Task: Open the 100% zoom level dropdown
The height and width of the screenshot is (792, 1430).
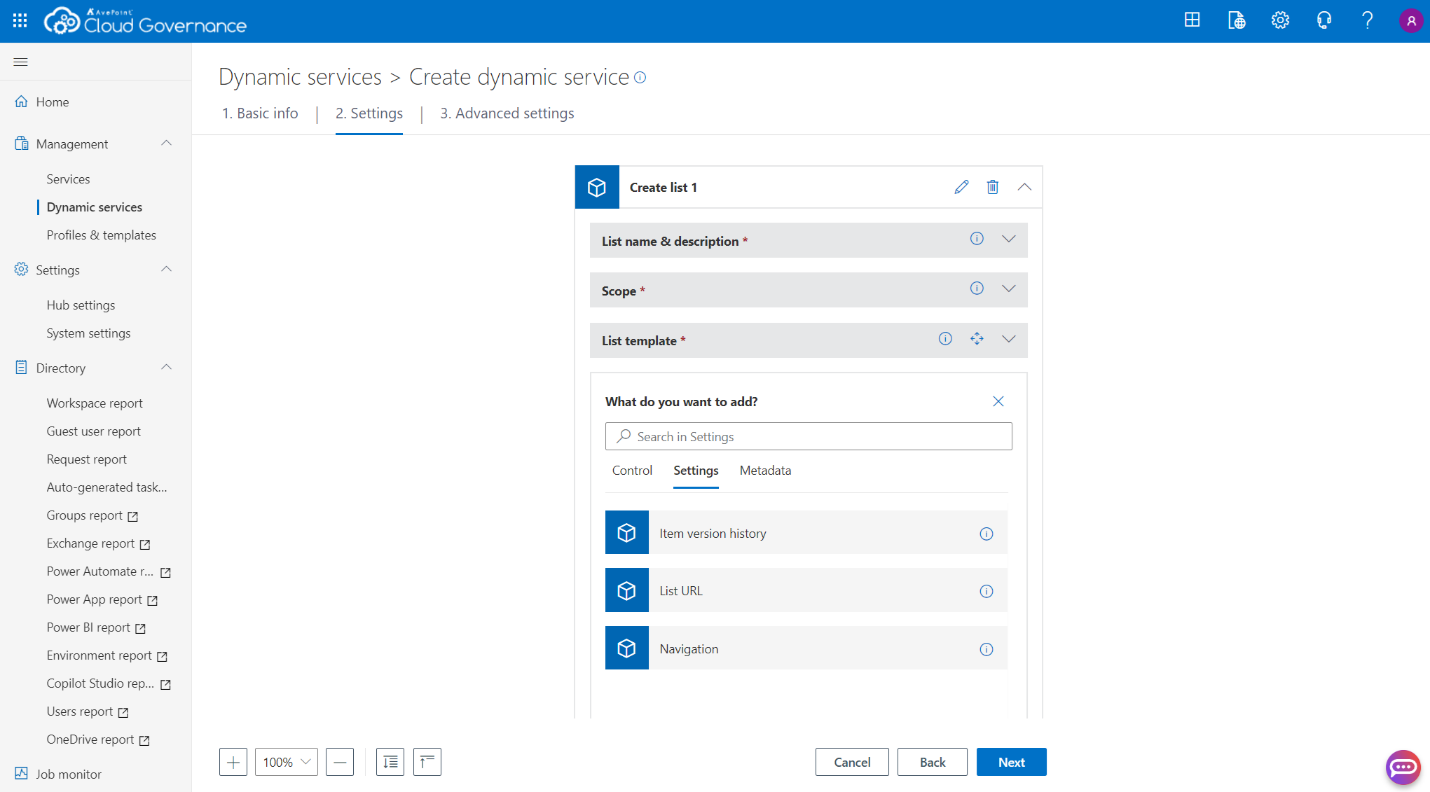Action: 286,762
